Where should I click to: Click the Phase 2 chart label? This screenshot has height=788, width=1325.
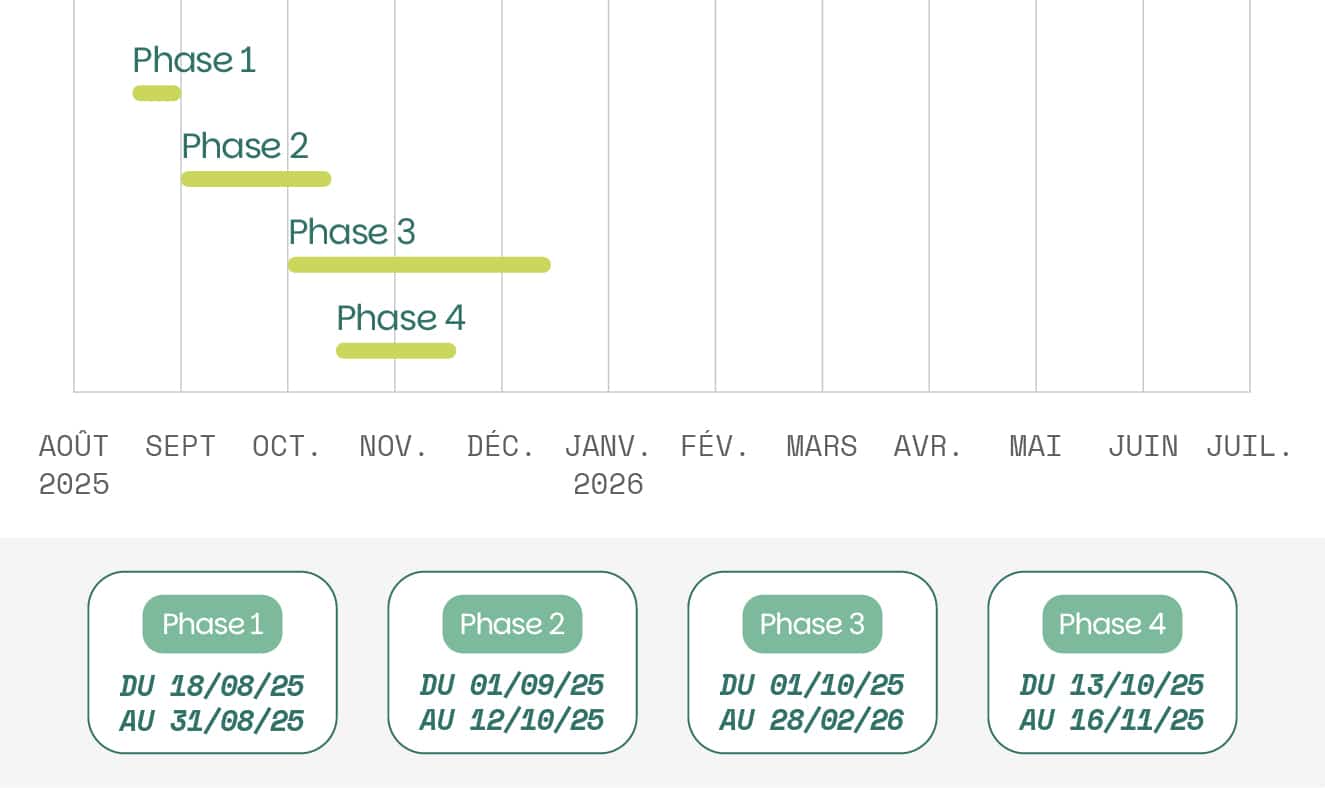pos(245,146)
